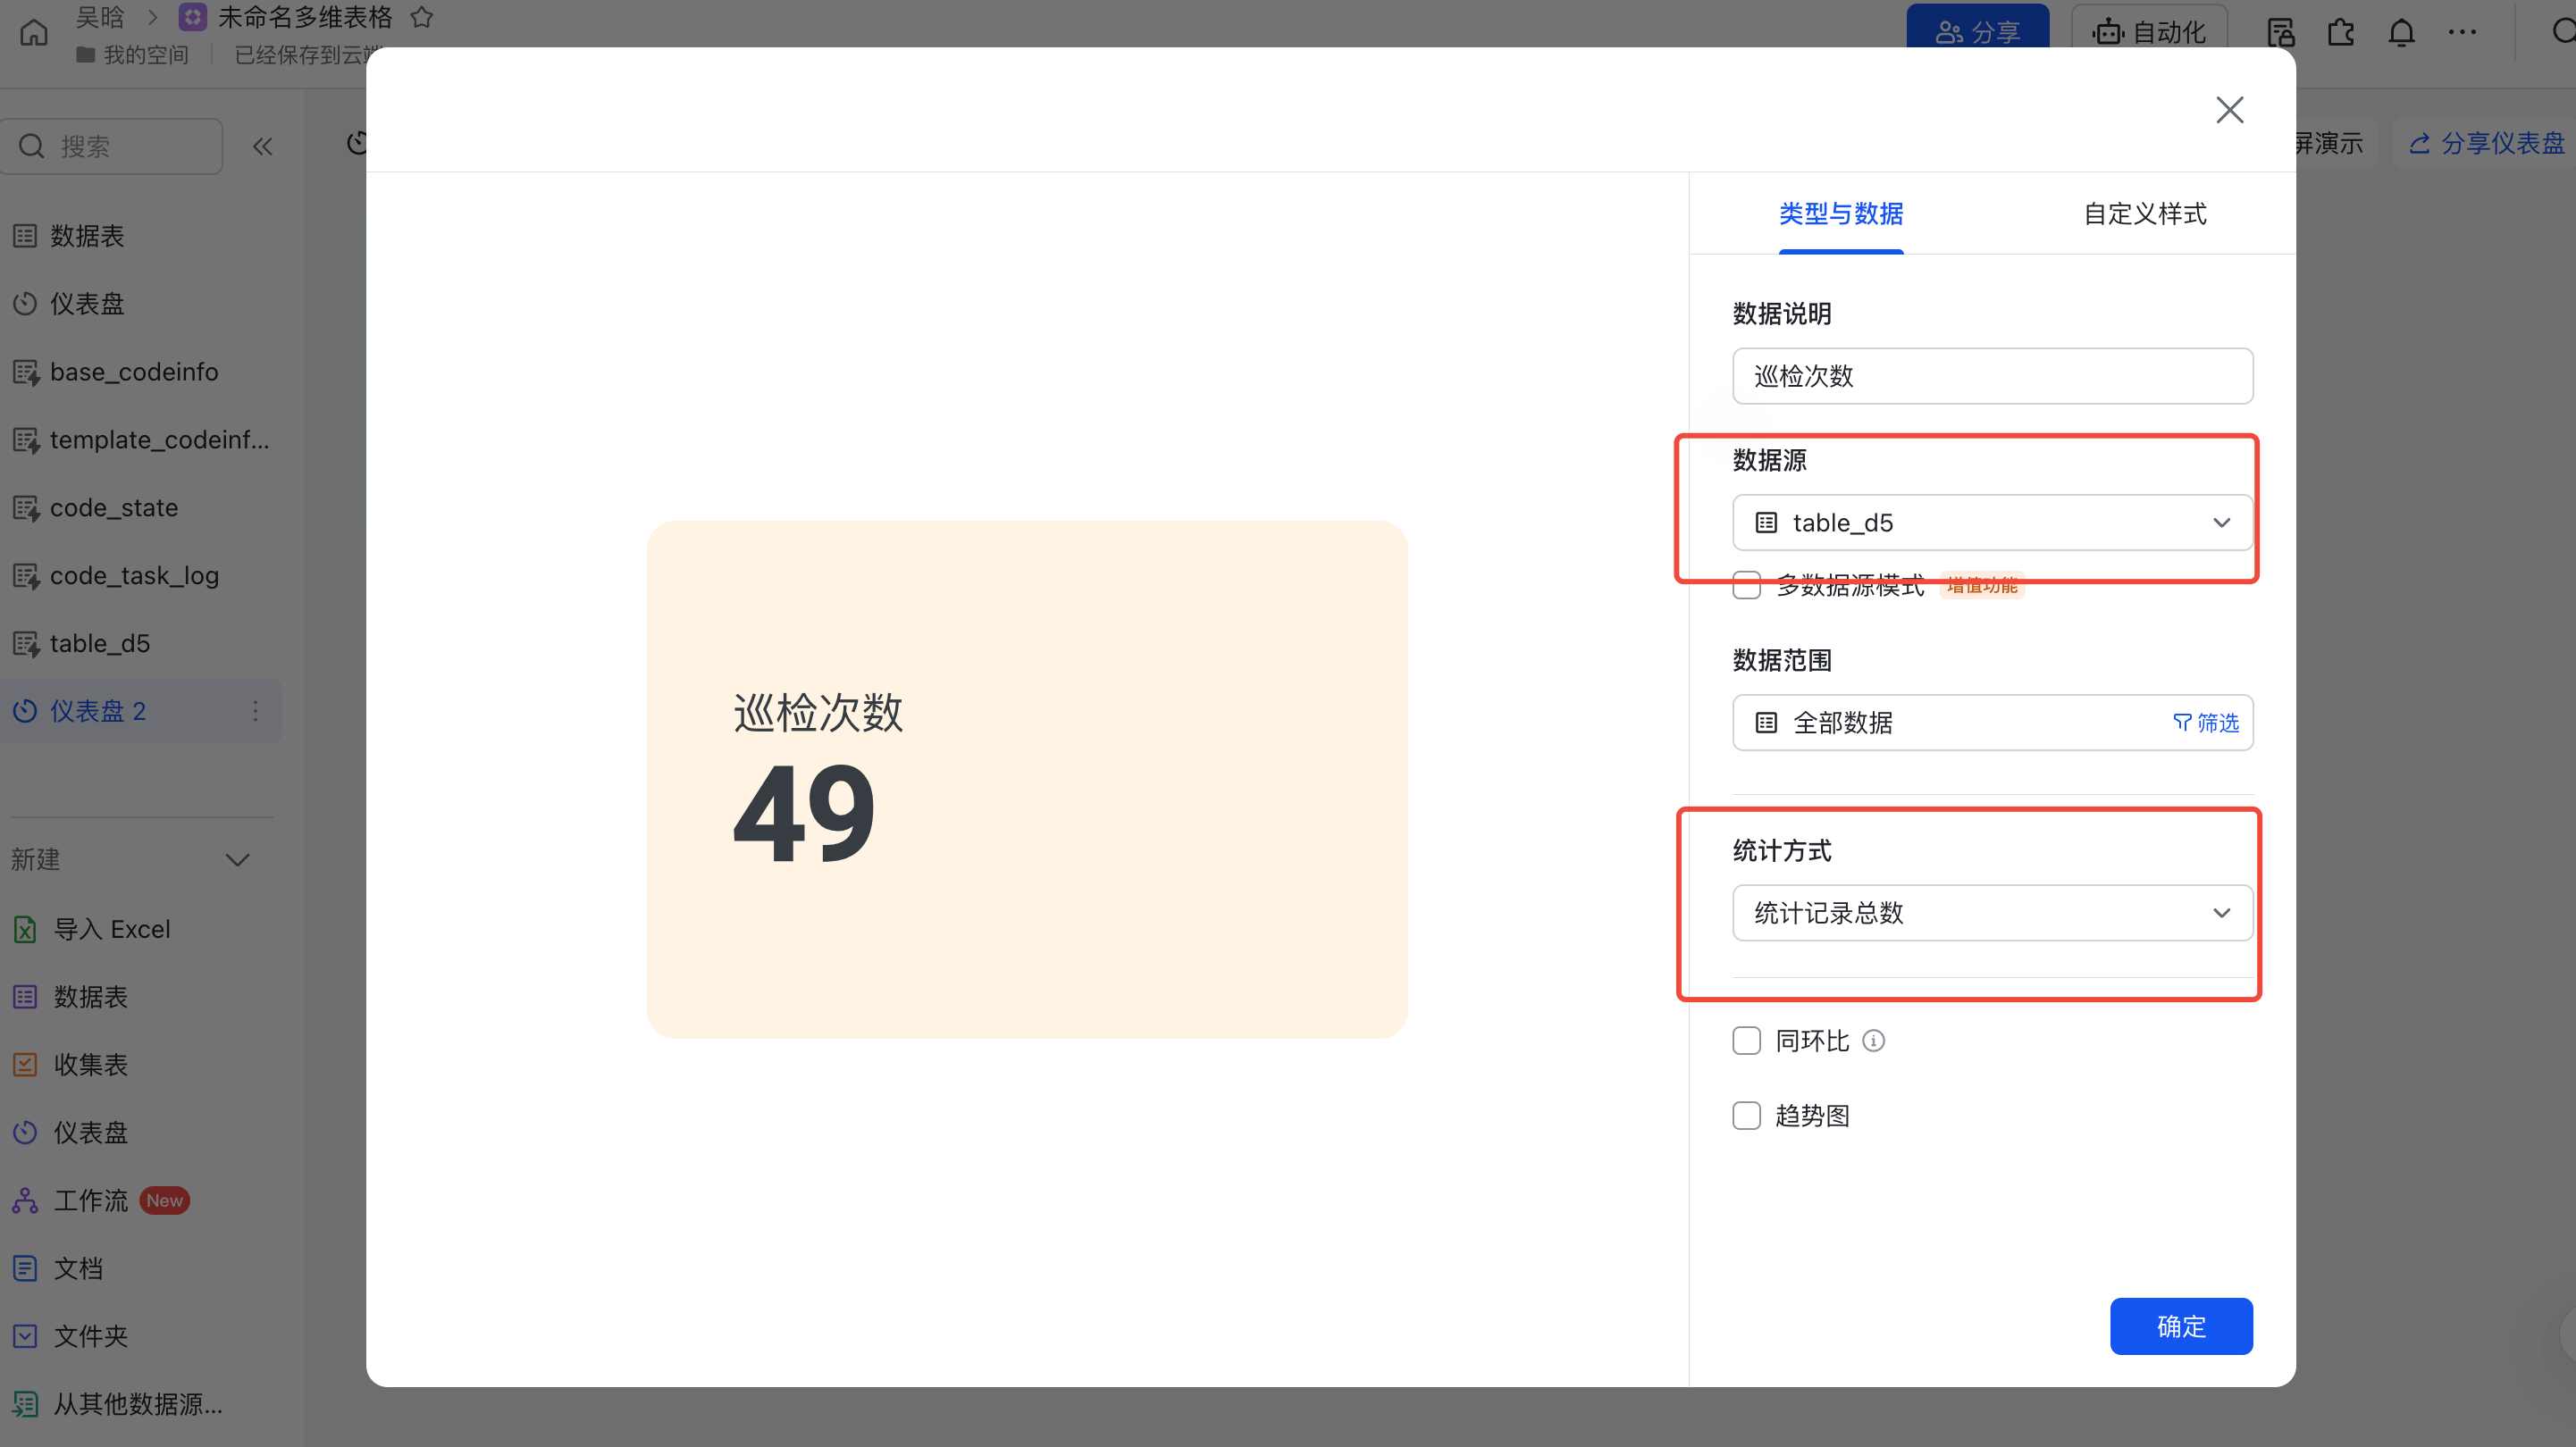The width and height of the screenshot is (2576, 1447).
Task: Click the home icon at top left
Action: tap(34, 33)
